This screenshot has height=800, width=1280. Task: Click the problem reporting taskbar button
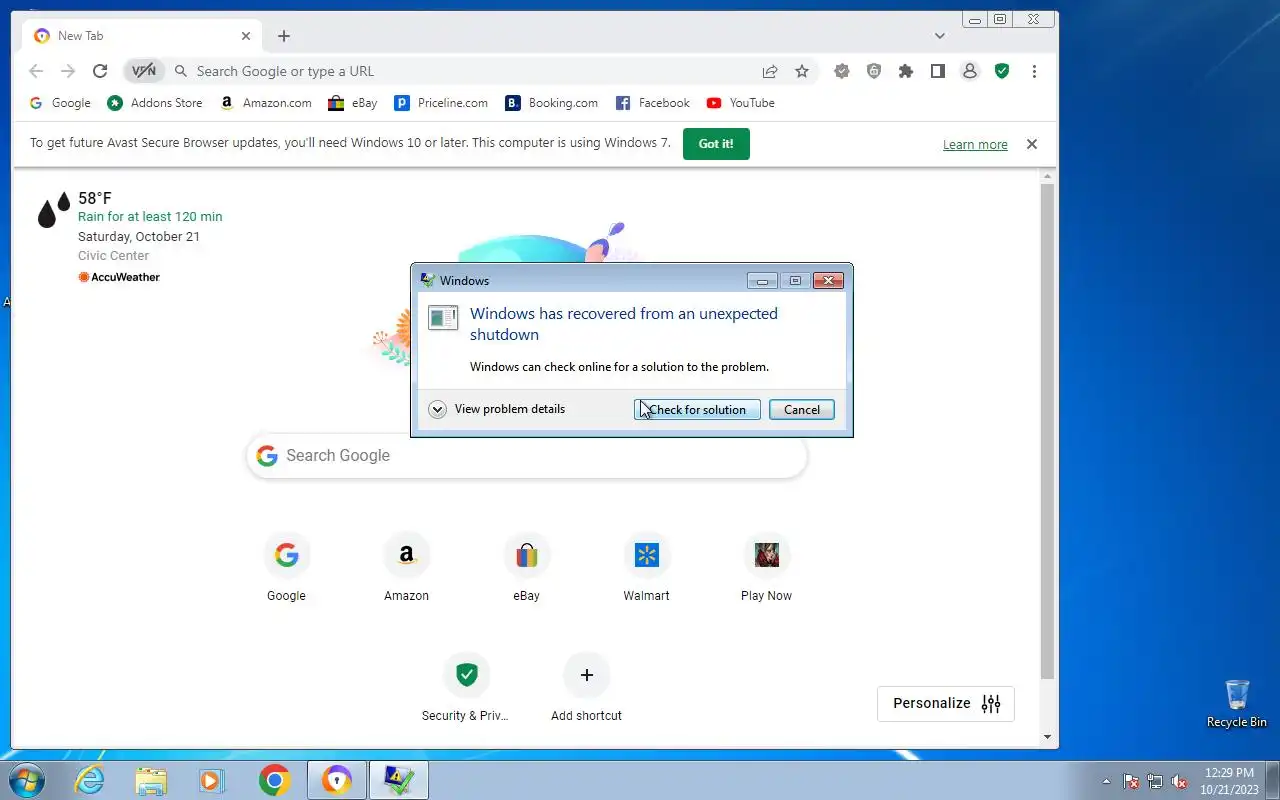399,780
